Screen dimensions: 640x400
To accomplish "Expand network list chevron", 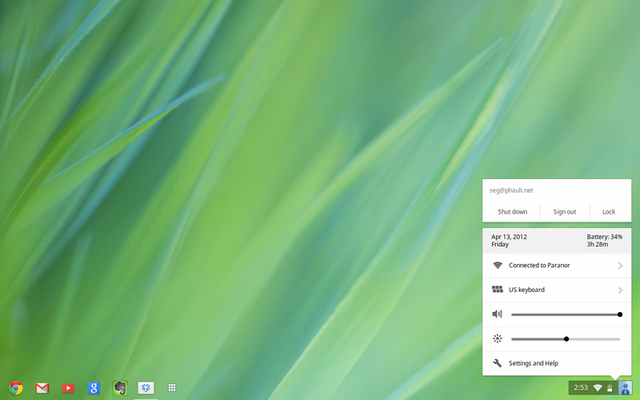I will (x=620, y=266).
